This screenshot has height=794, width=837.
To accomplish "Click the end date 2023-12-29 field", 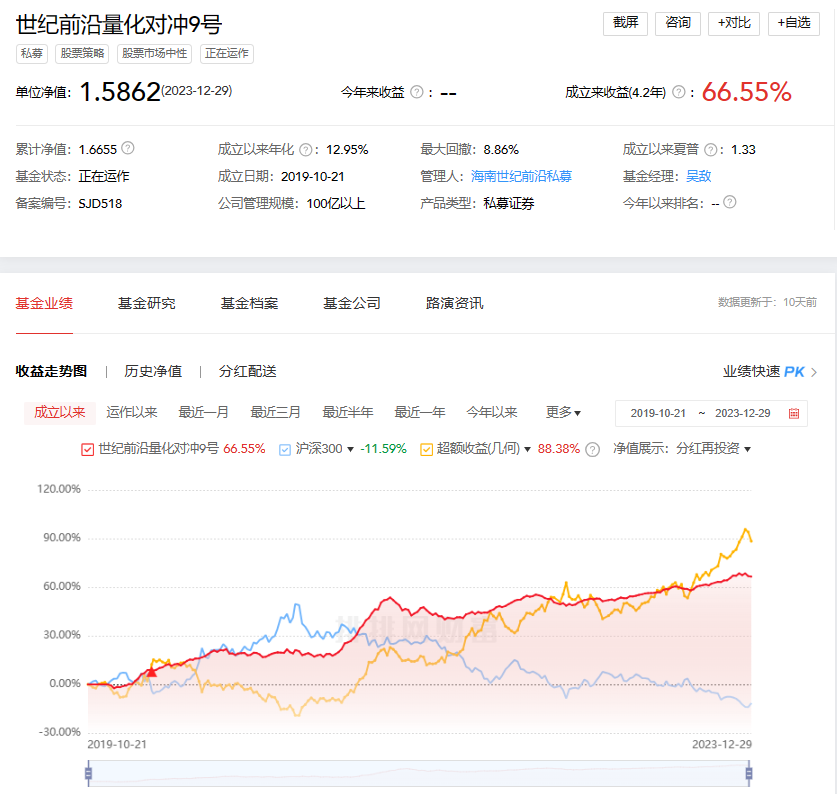I will coord(743,413).
